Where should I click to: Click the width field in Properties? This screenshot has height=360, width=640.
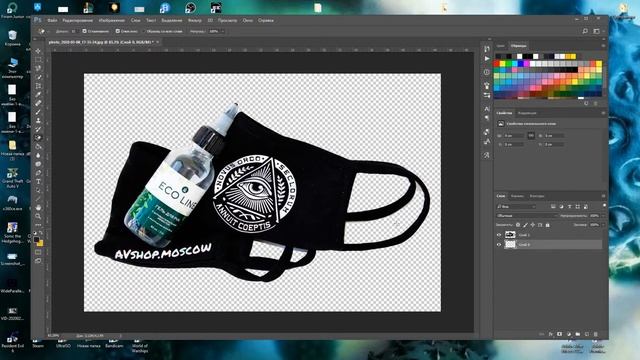click(x=514, y=136)
